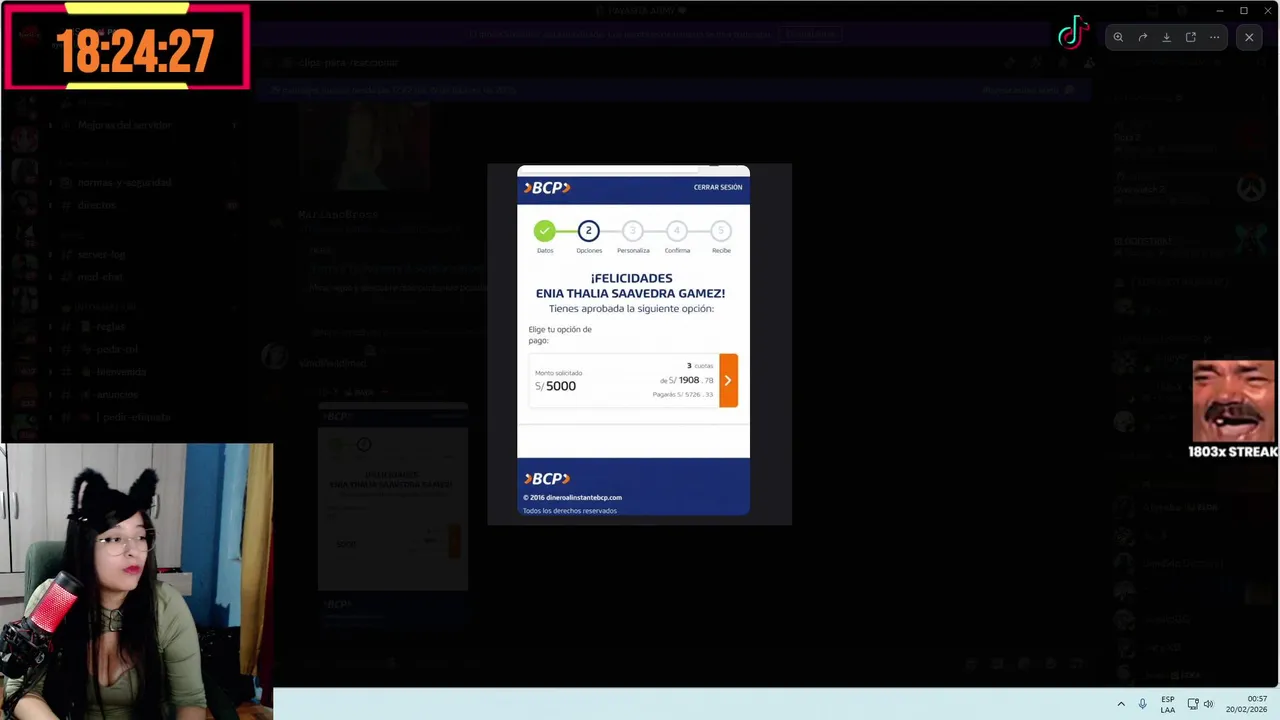This screenshot has width=1280, height=720.
Task: Click the orange arrow next to loan option
Action: [728, 380]
